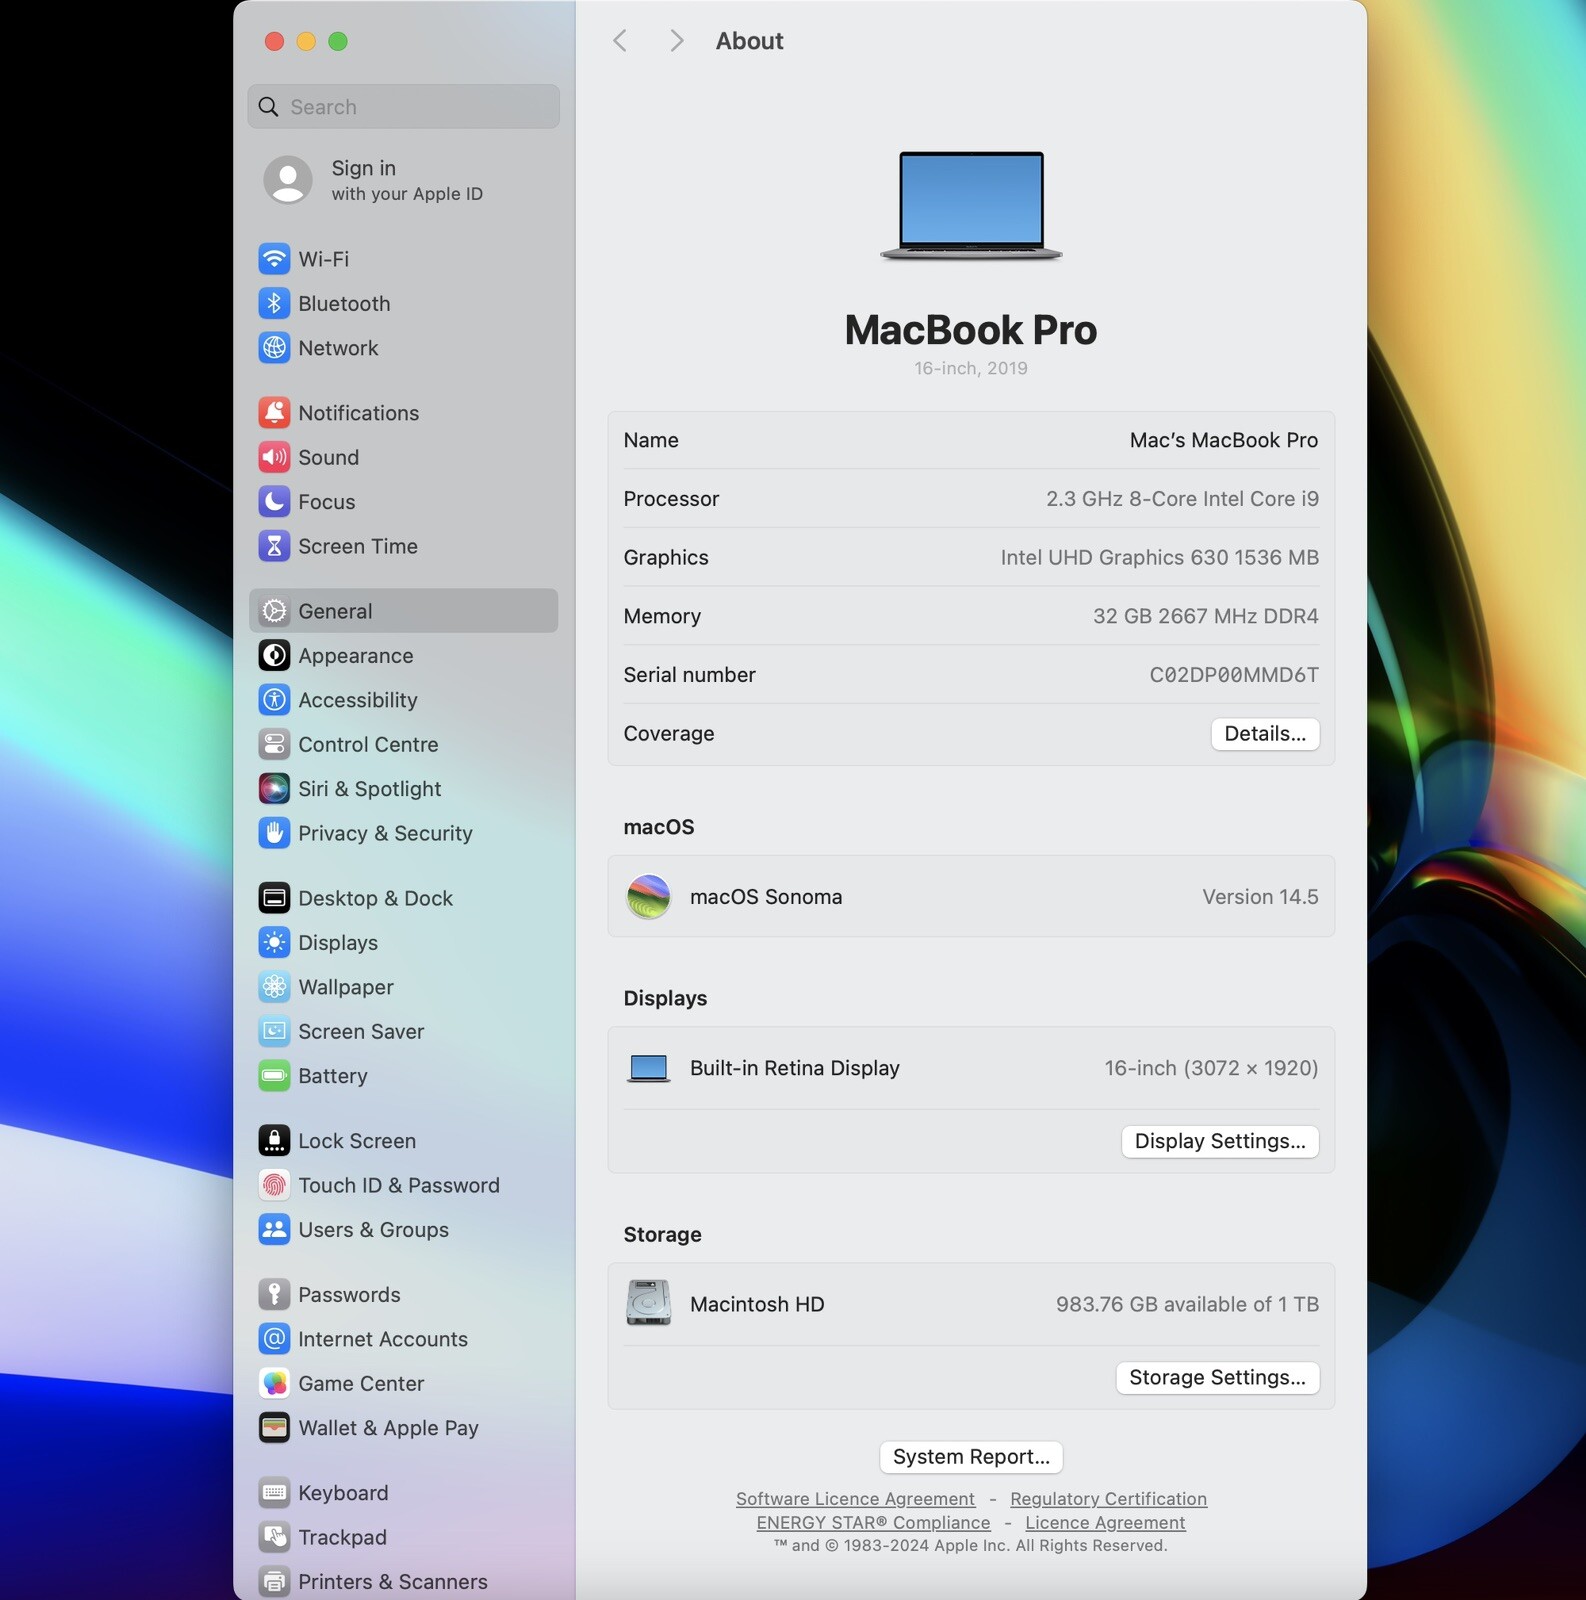Click the memory value "32 GB 2667 MHz DDR4"
The height and width of the screenshot is (1600, 1586).
click(x=1205, y=616)
